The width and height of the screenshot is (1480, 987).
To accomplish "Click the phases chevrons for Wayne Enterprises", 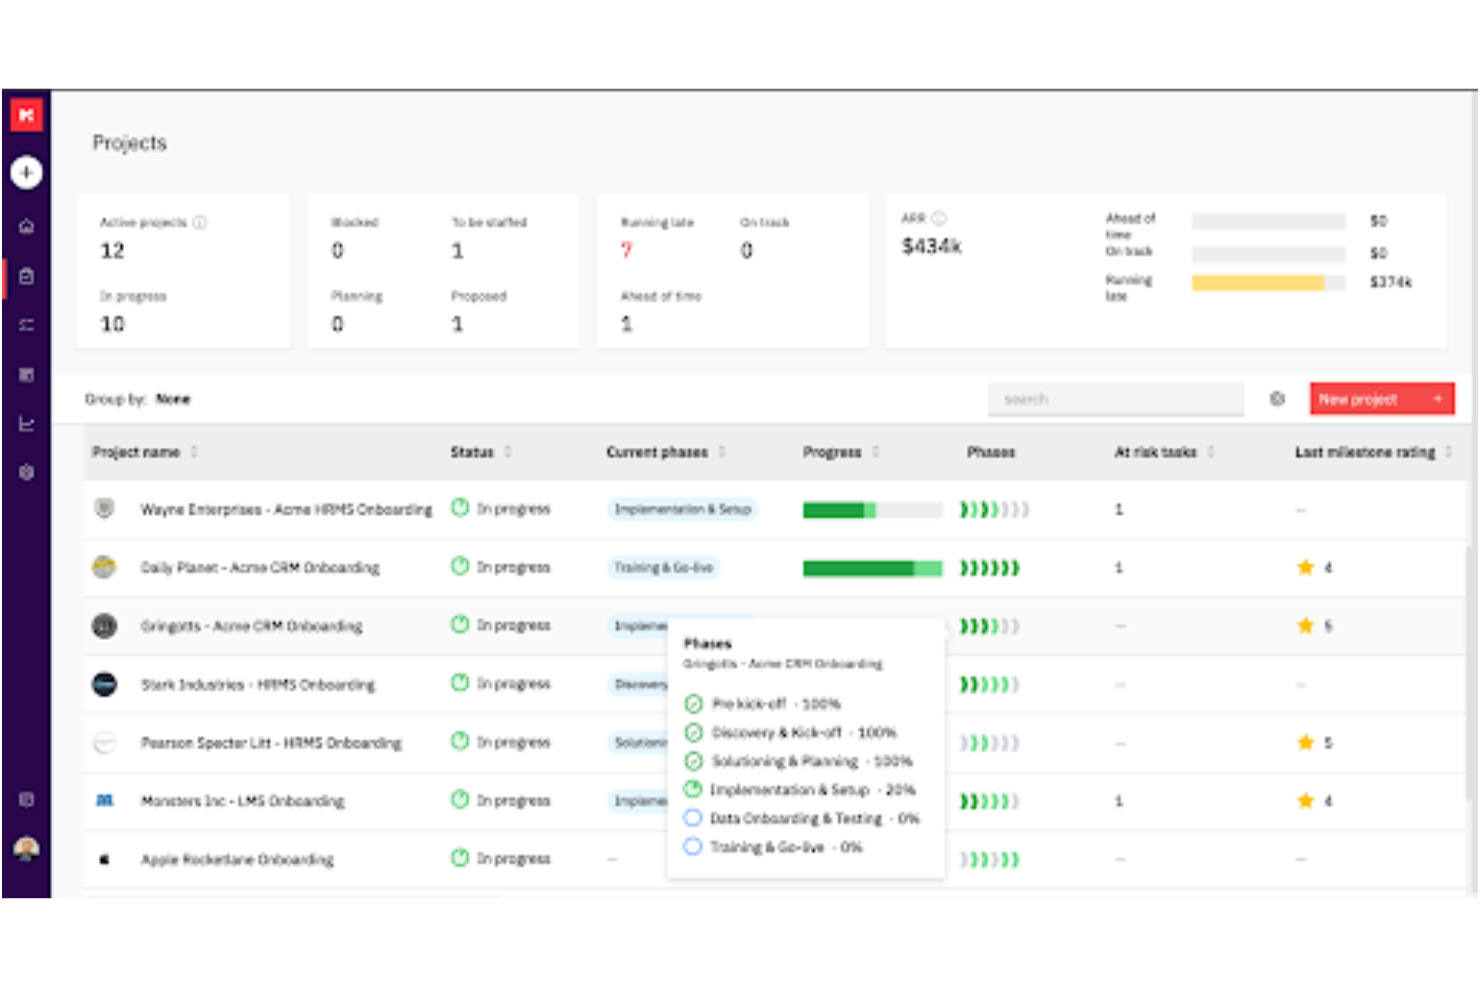I will (x=994, y=510).
